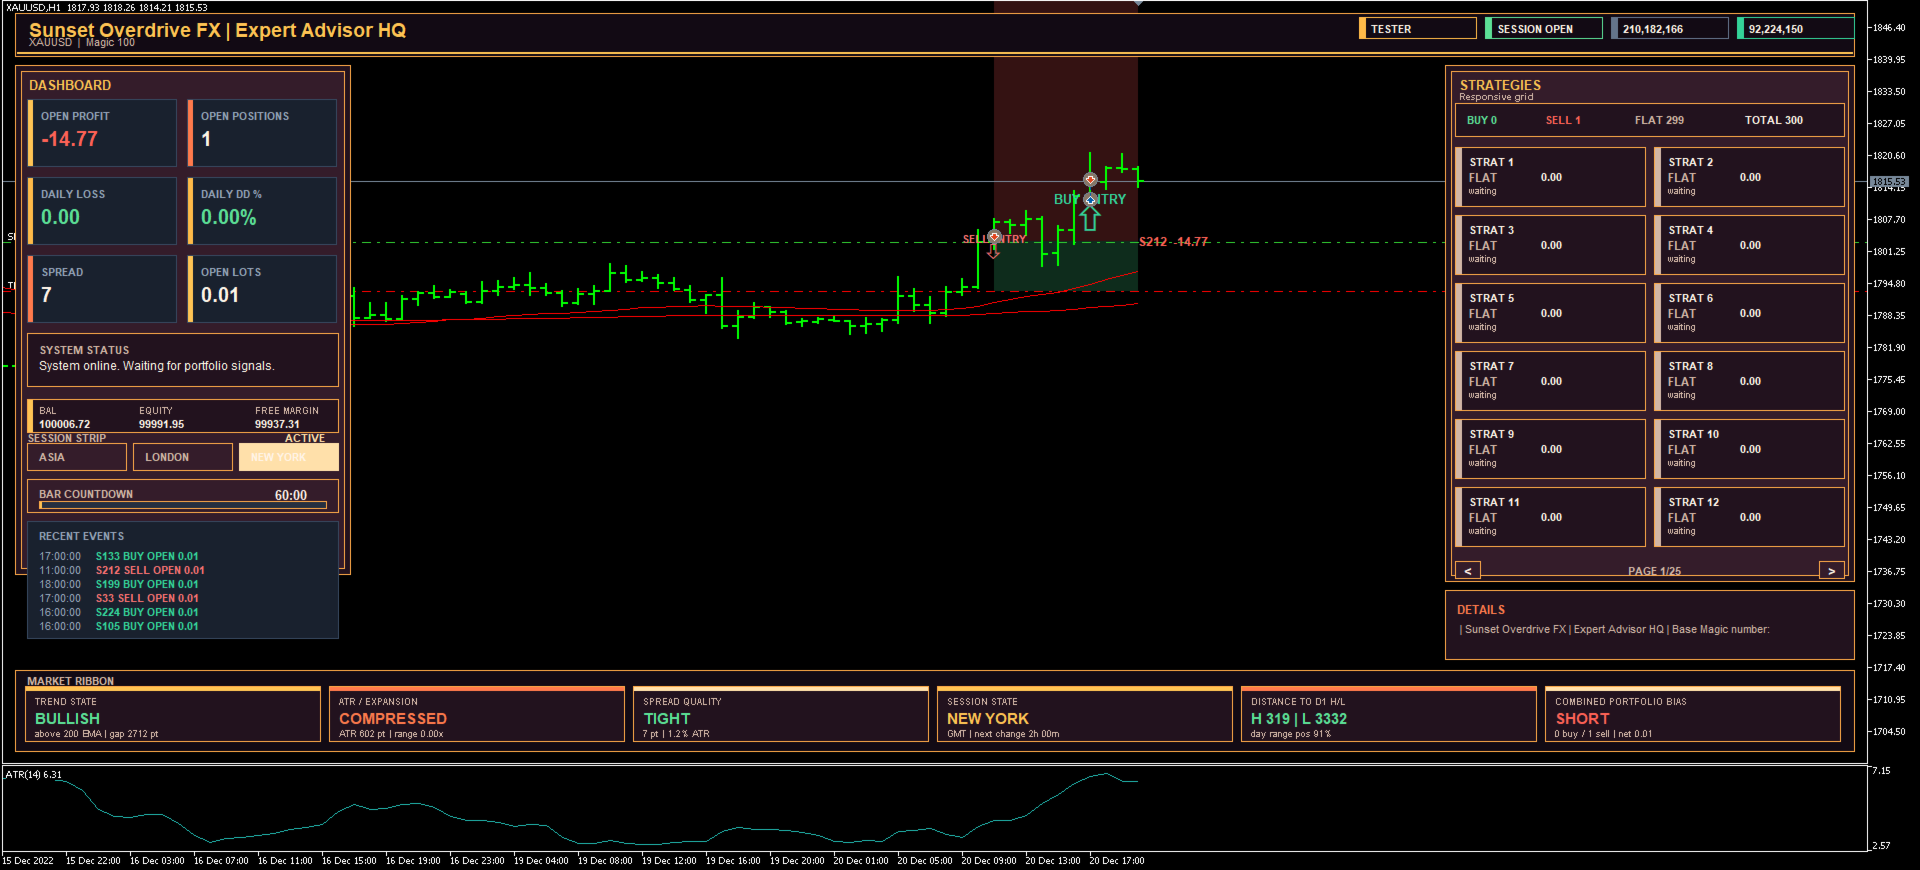Click the free margin value 99937.31
The width and height of the screenshot is (1920, 870).
pyautogui.click(x=277, y=424)
